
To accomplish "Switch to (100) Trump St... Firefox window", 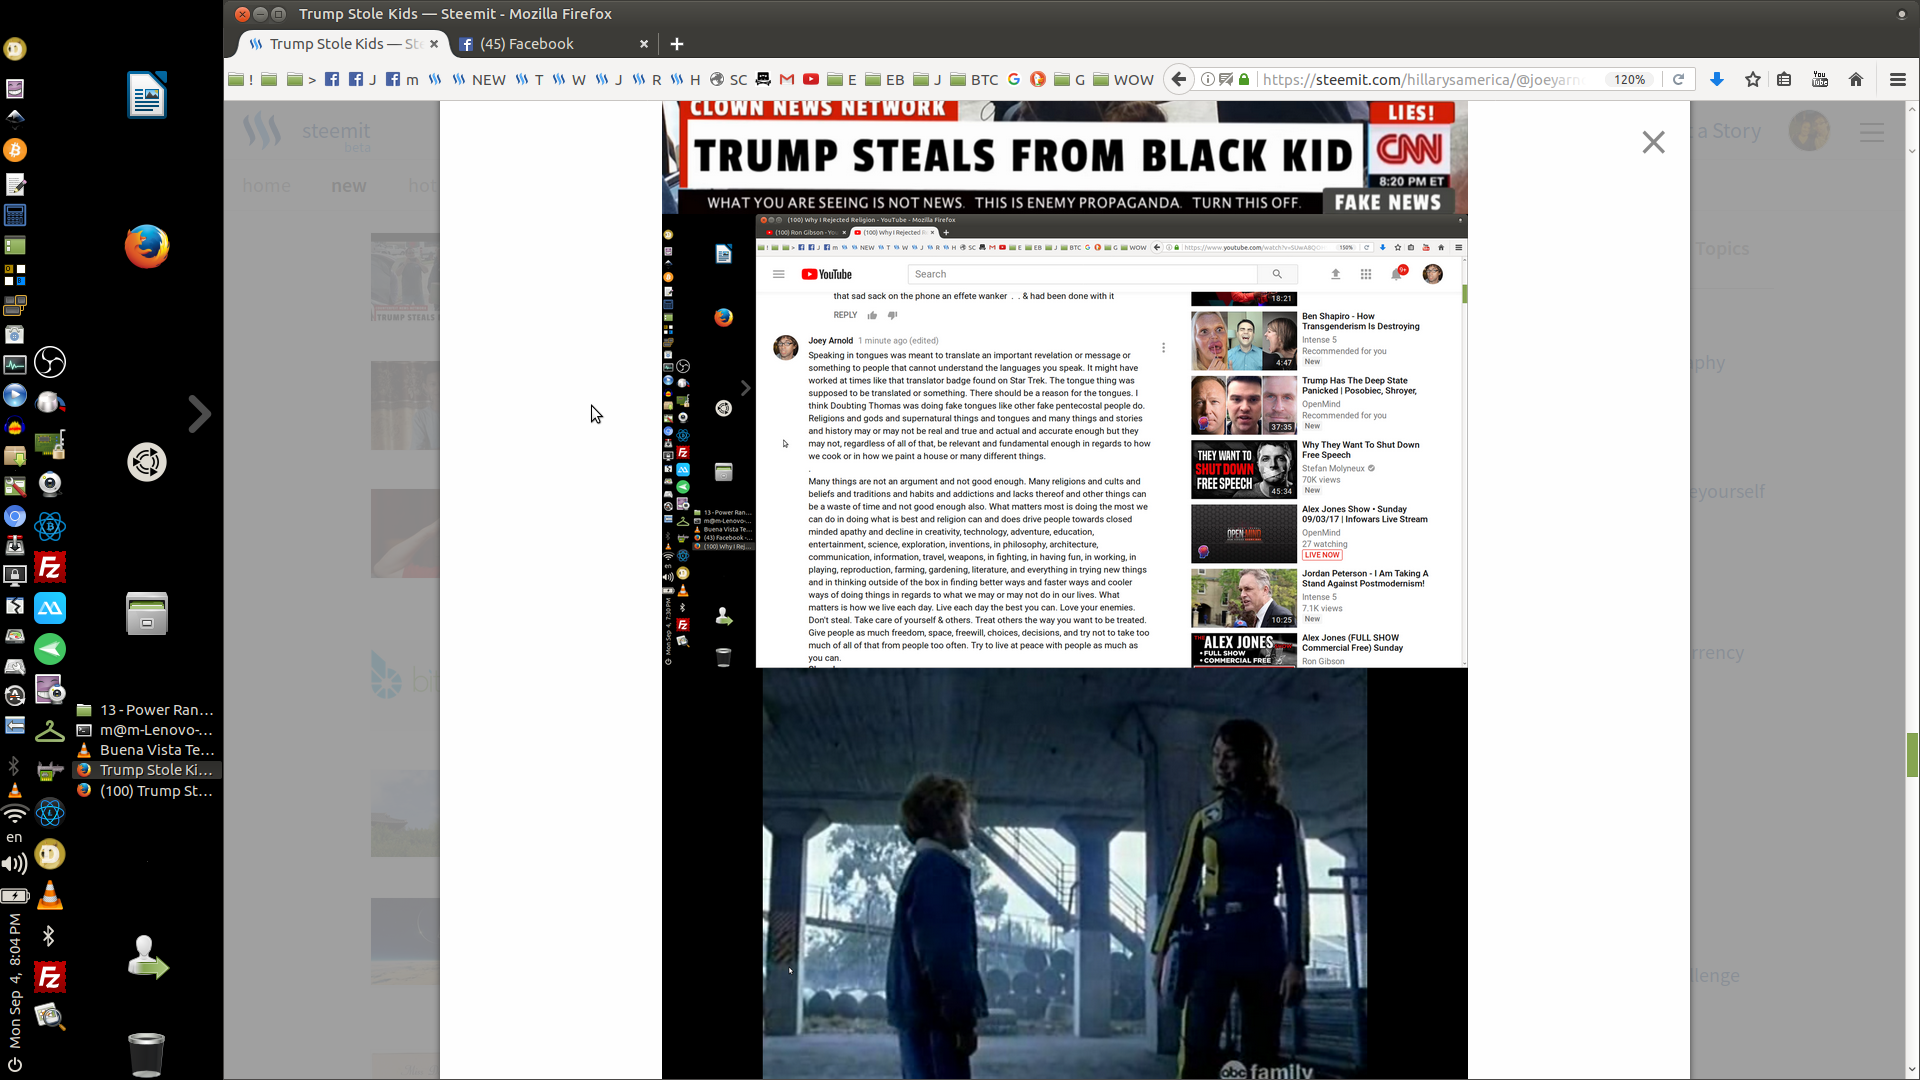I will pos(147,791).
